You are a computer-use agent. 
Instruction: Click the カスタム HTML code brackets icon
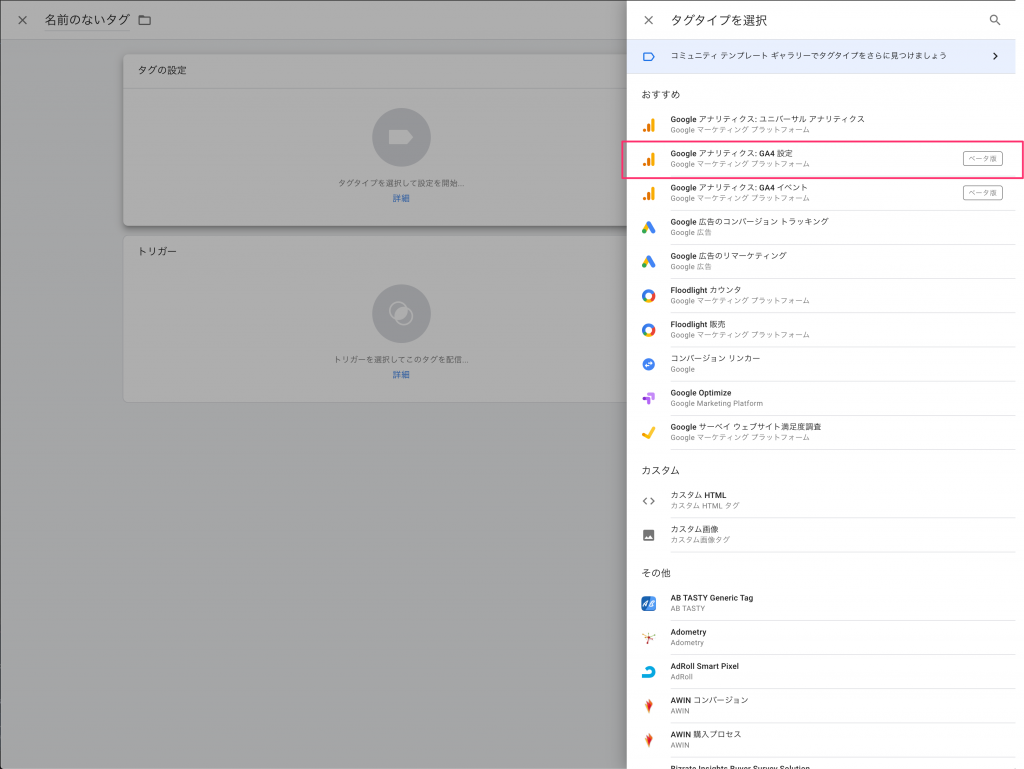point(648,501)
